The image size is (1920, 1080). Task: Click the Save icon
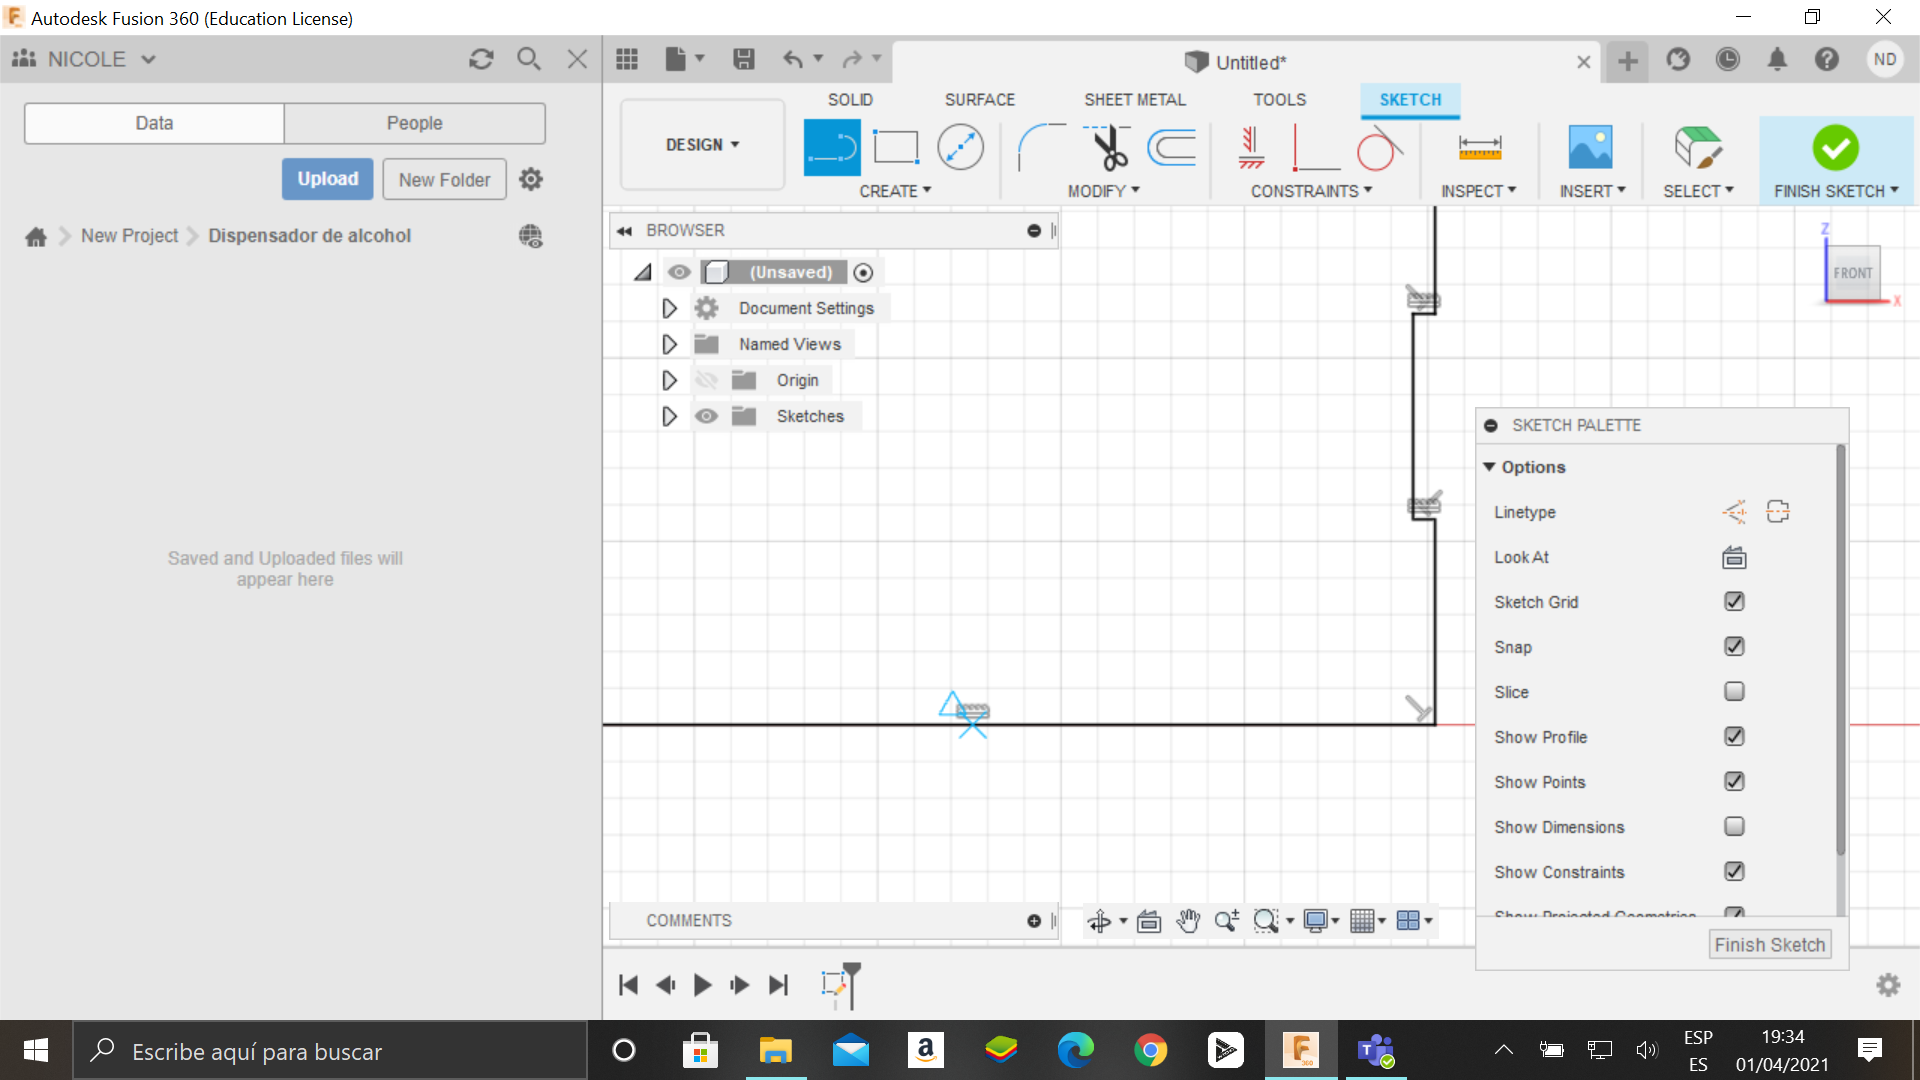[743, 60]
